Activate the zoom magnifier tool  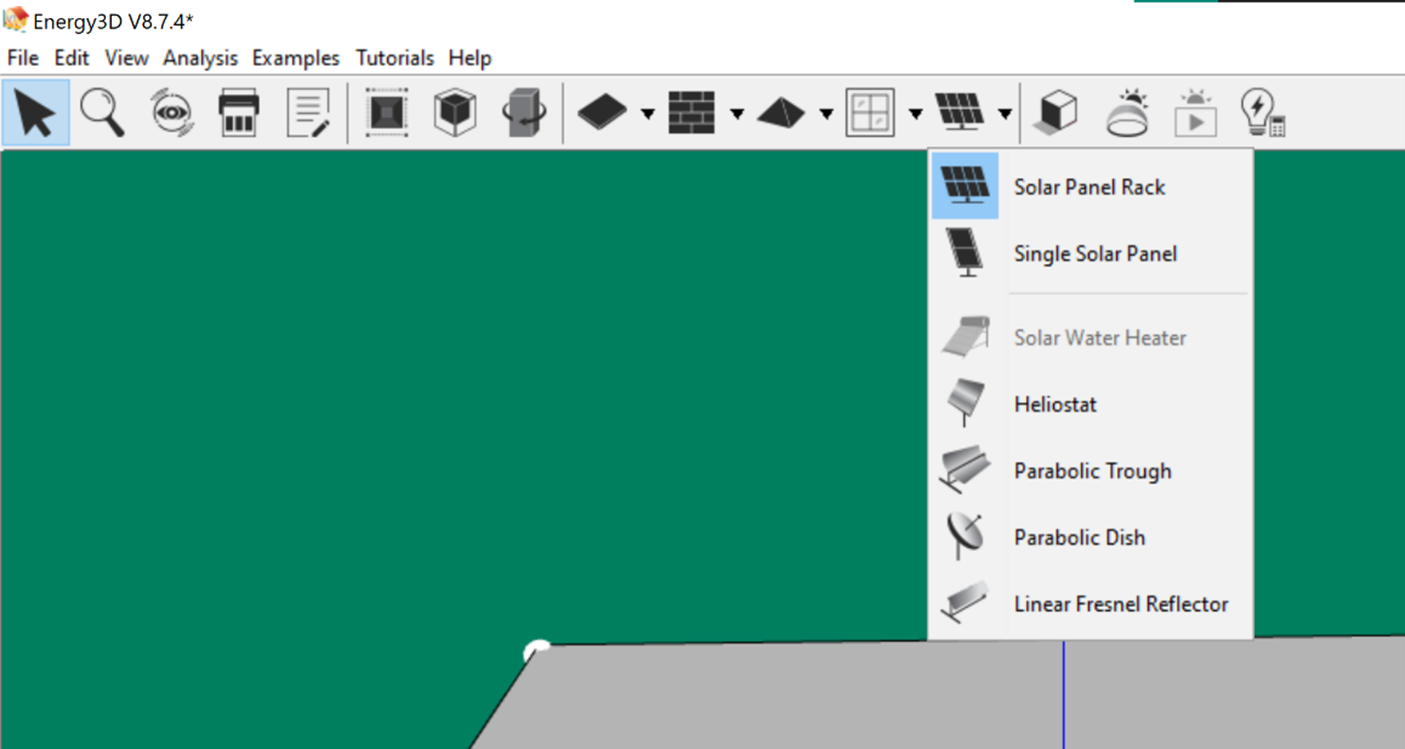[x=100, y=113]
